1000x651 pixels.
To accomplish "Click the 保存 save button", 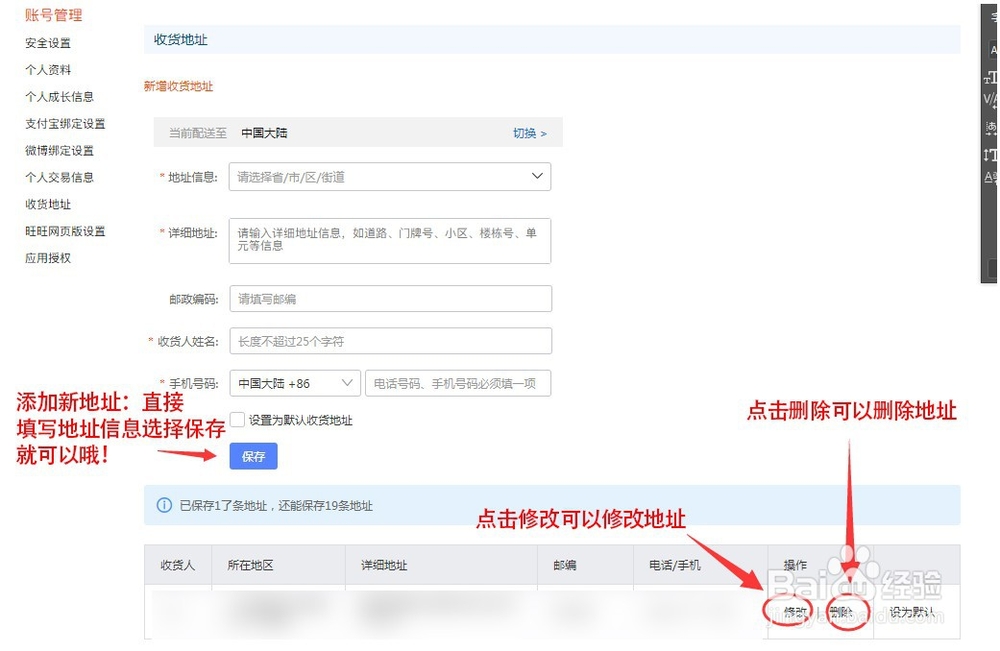I will tap(253, 456).
